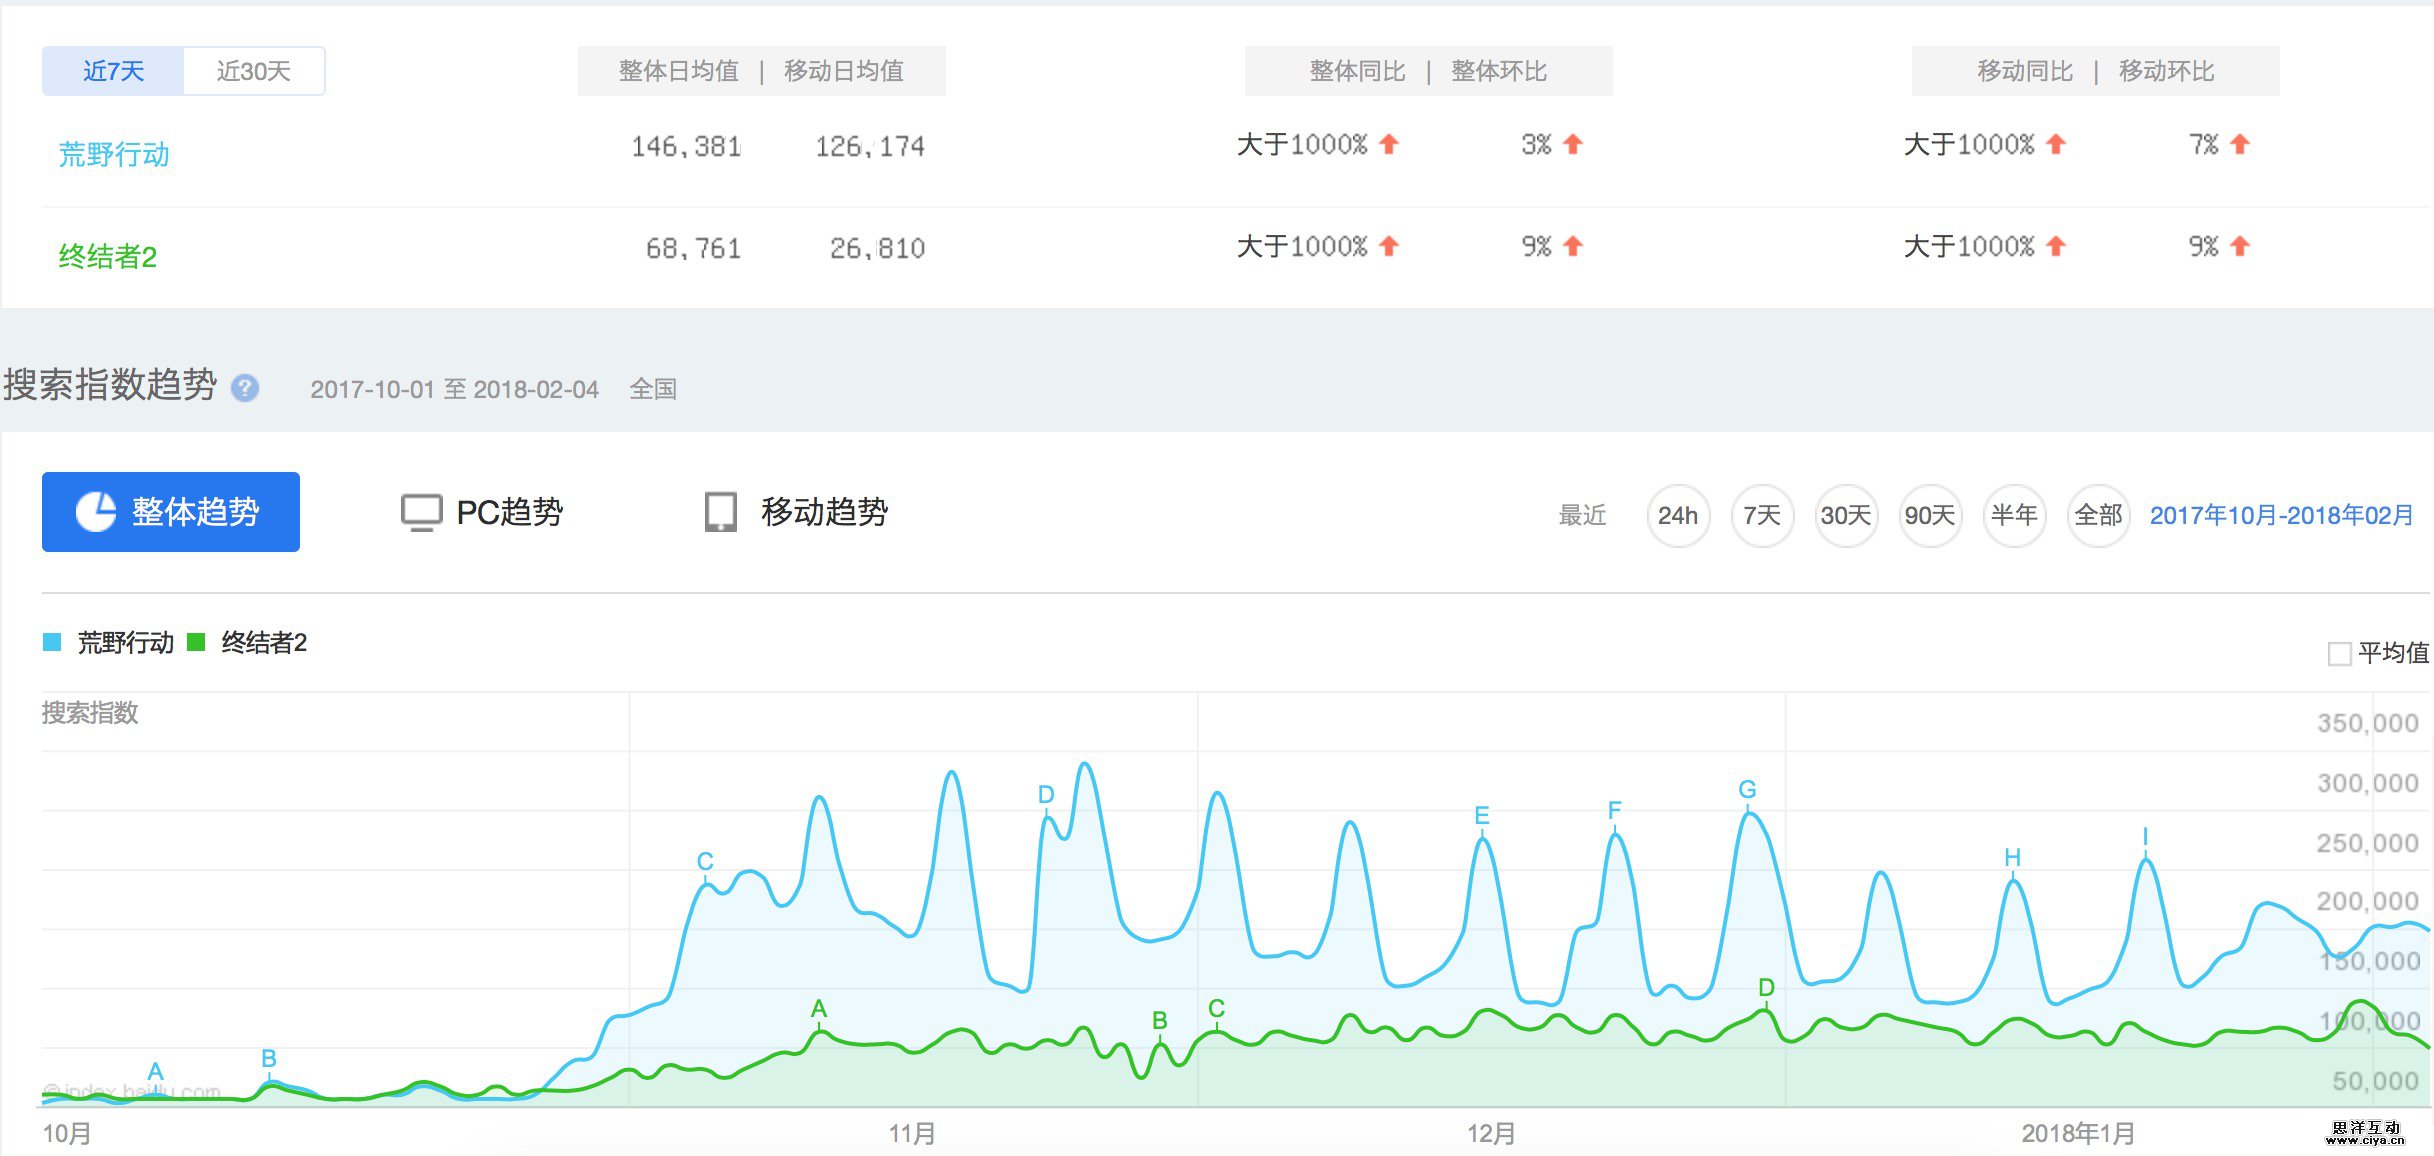Open the 终结者2 keyword link

tap(108, 257)
